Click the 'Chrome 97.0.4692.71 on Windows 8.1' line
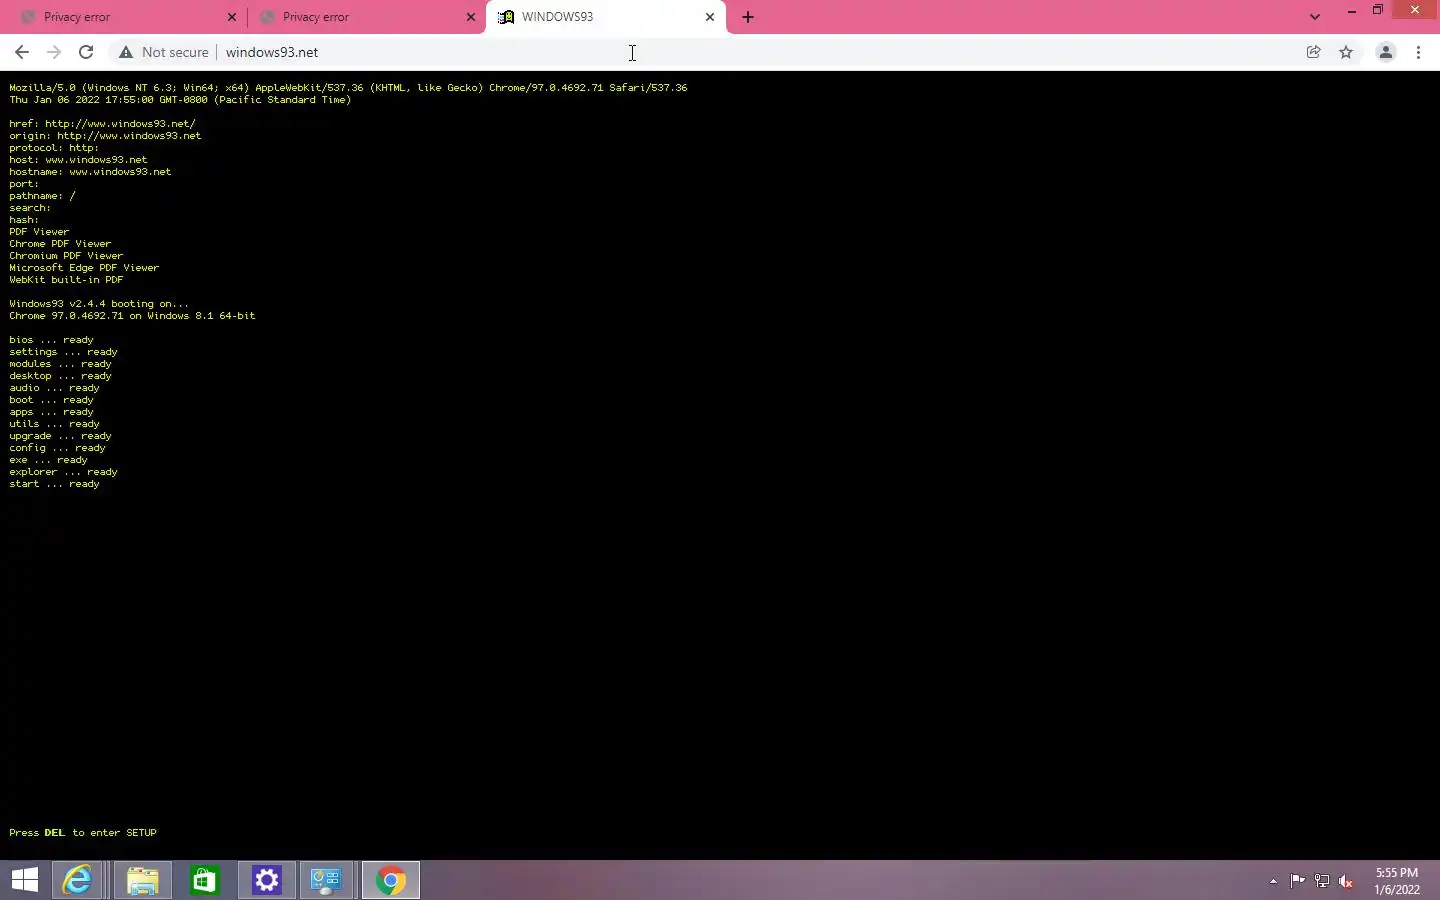Image resolution: width=1440 pixels, height=900 pixels. pyautogui.click(x=132, y=316)
